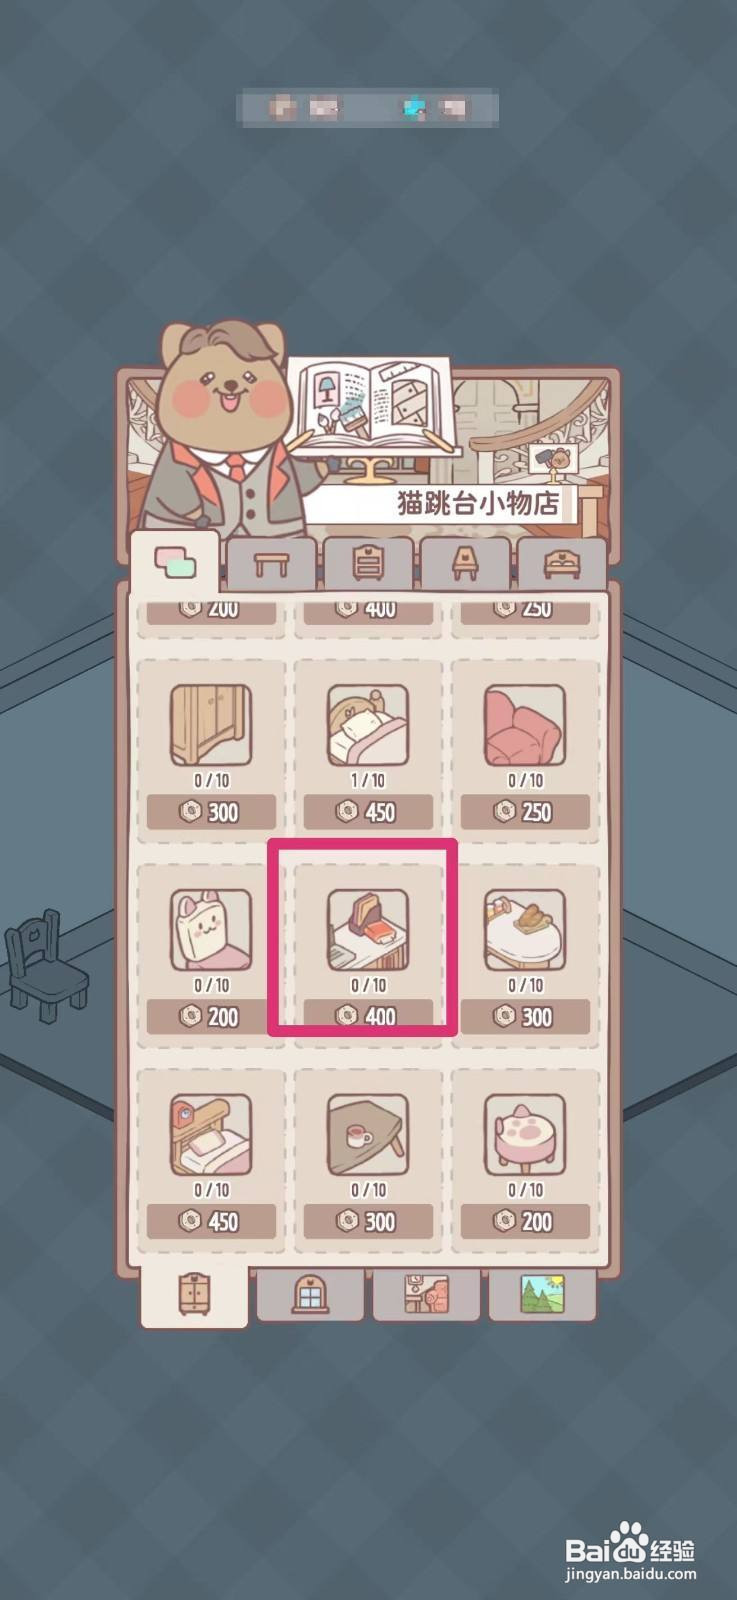Open the chair category tab
Screen dimensions: 737x1600
coord(465,563)
